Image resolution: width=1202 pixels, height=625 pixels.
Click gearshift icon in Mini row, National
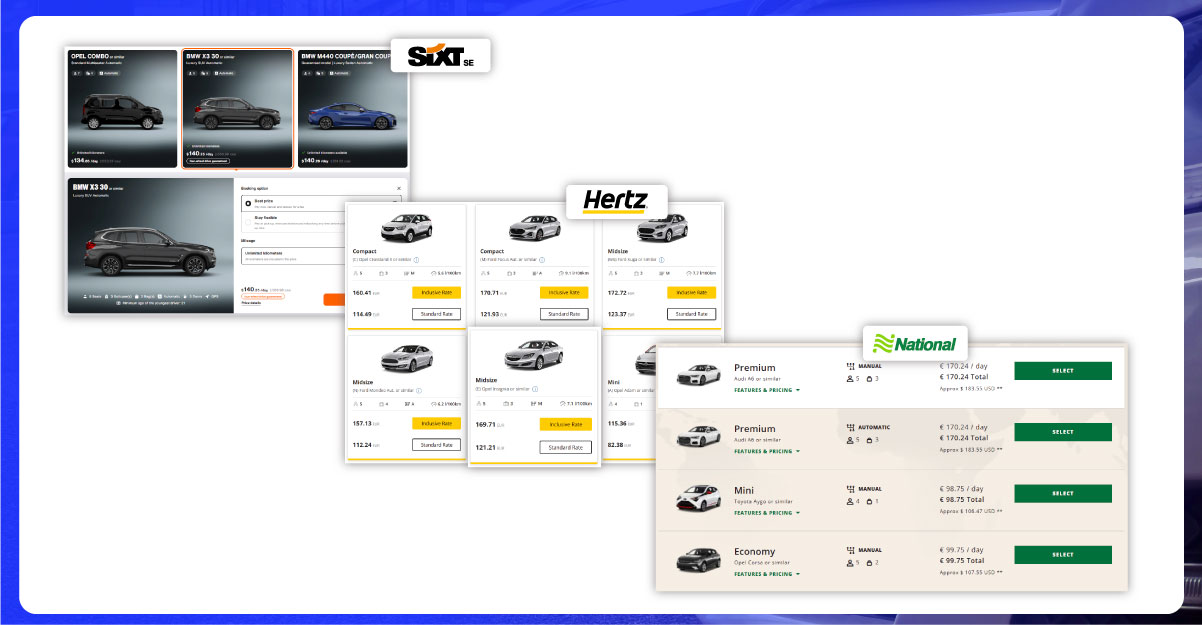click(x=851, y=489)
